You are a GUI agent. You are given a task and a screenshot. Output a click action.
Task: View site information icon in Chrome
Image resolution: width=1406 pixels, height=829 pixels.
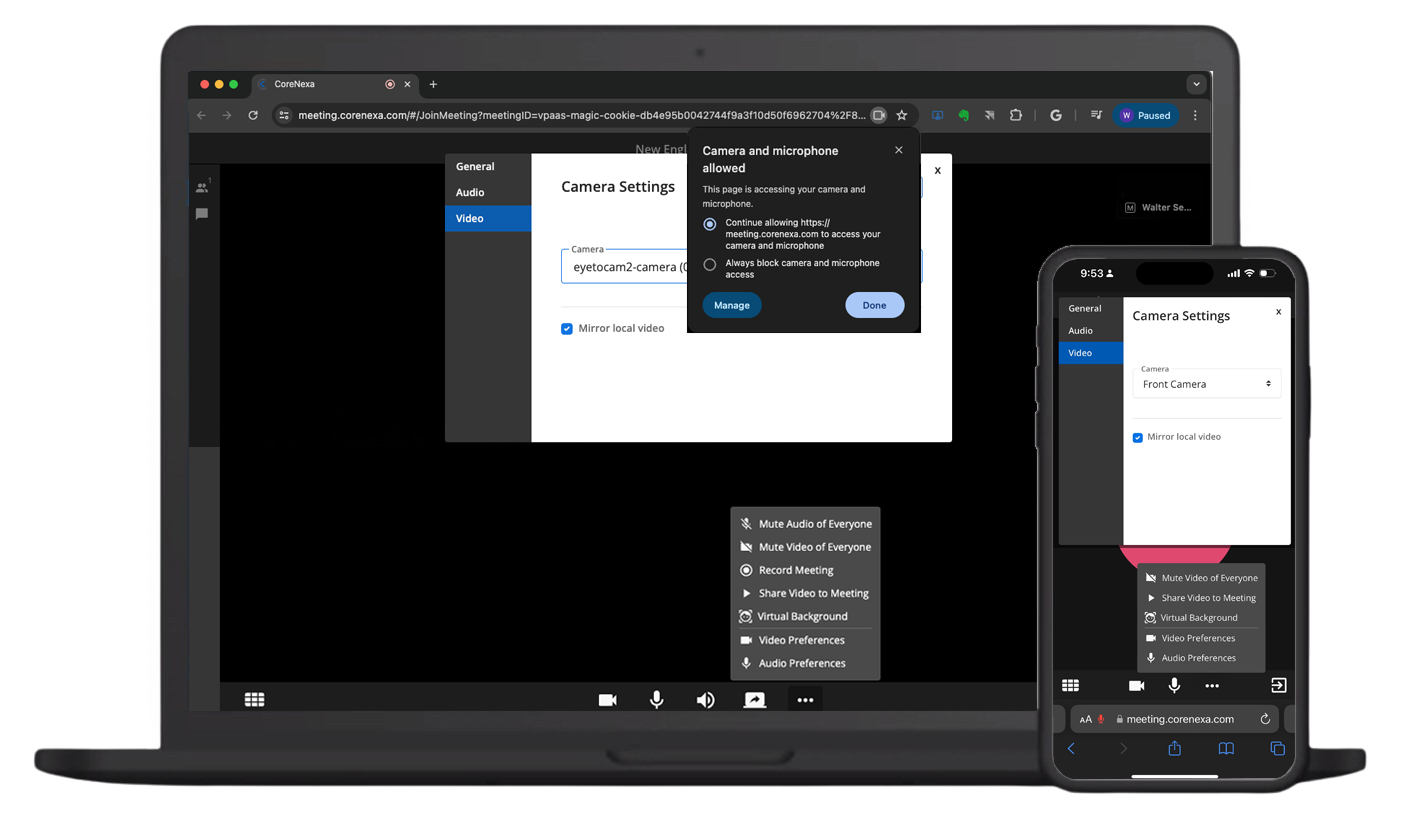[x=284, y=115]
